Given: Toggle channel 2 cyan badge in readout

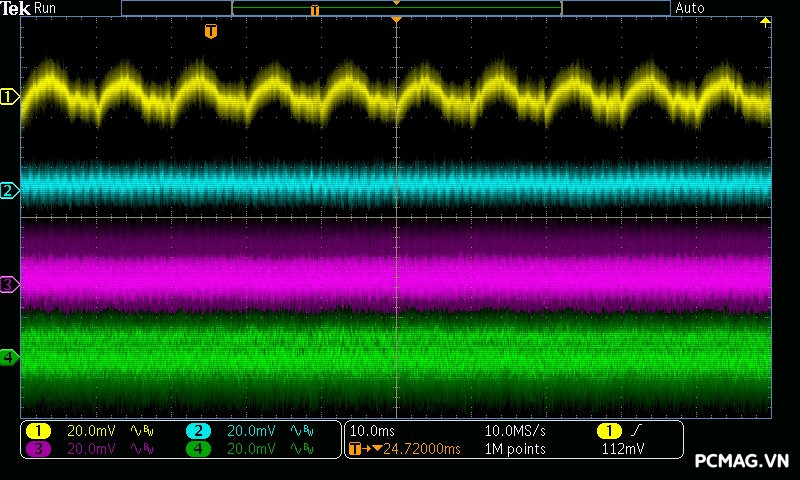Looking at the screenshot, I should coord(198,431).
